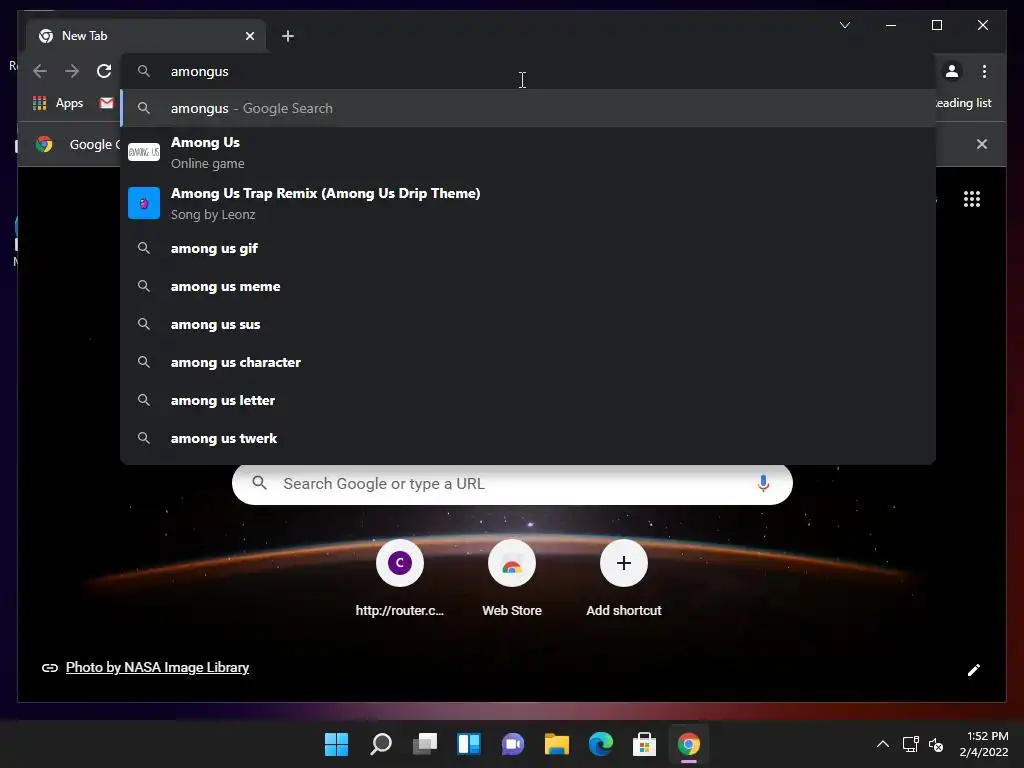Open File Explorer from taskbar
1024x768 pixels.
coord(557,744)
